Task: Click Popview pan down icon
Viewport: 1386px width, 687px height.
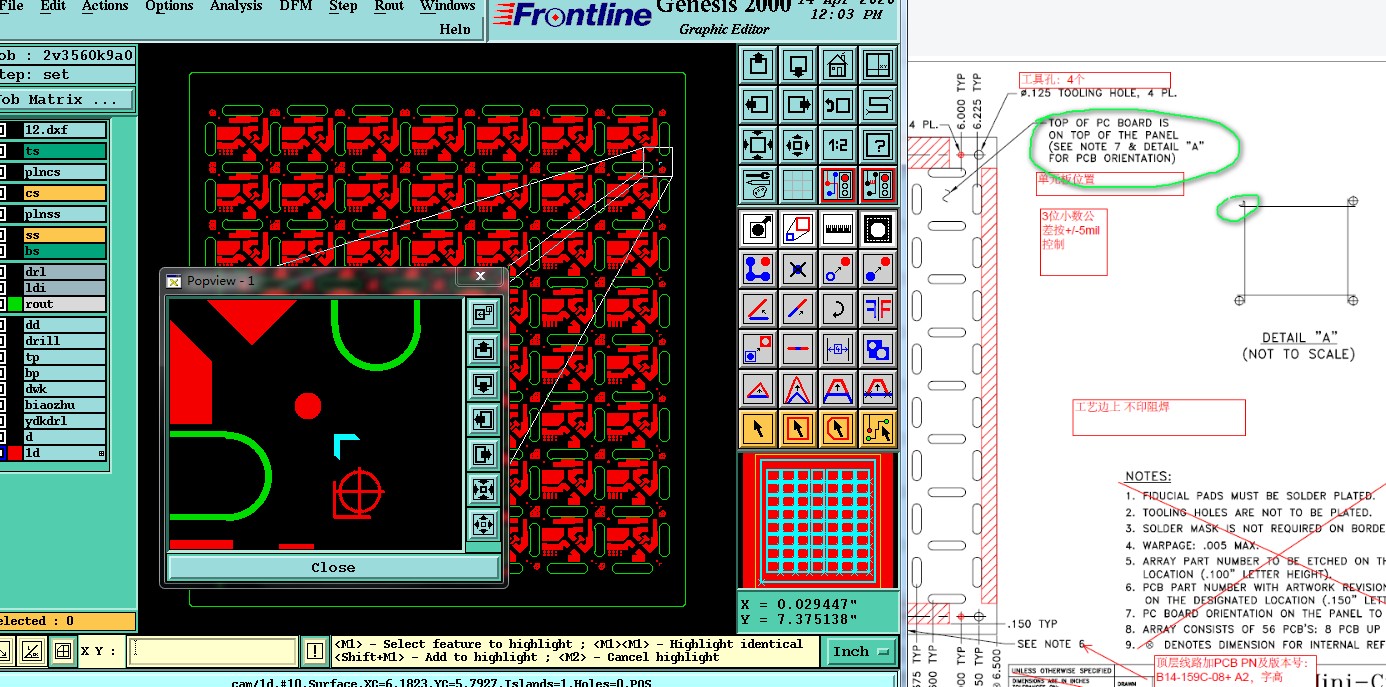Action: (483, 384)
